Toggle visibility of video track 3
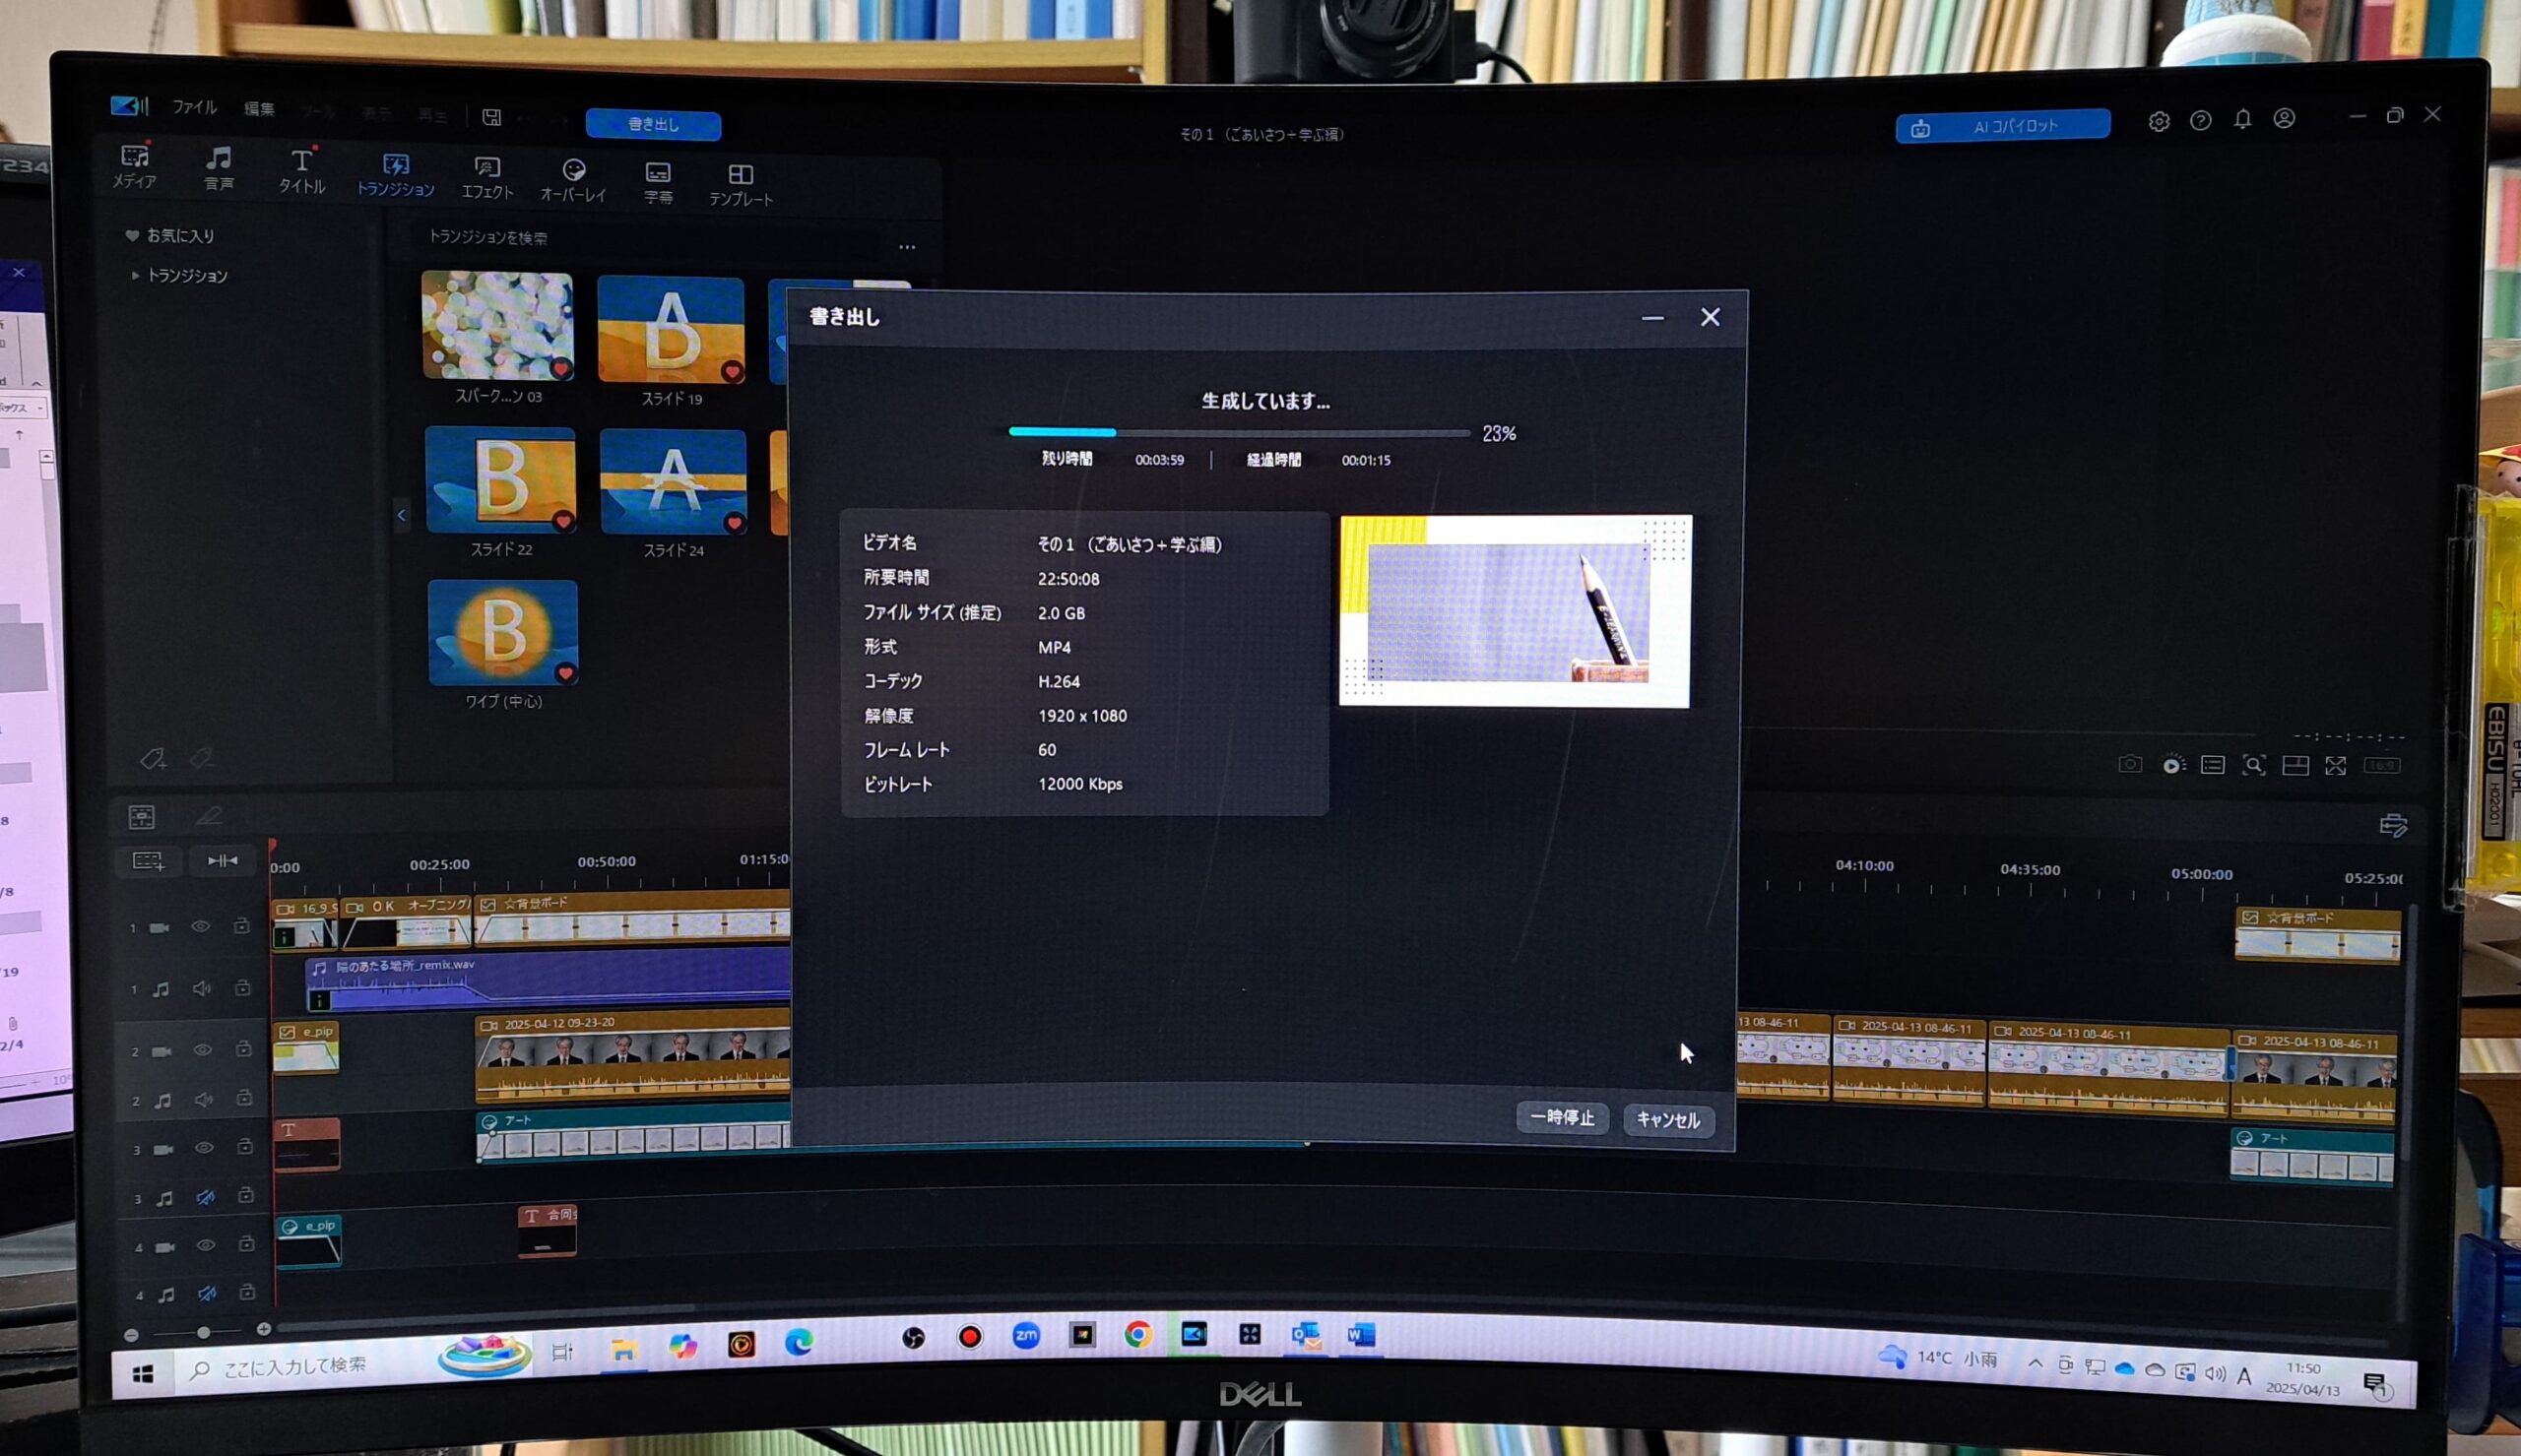Image resolution: width=2521 pixels, height=1456 pixels. click(204, 1148)
